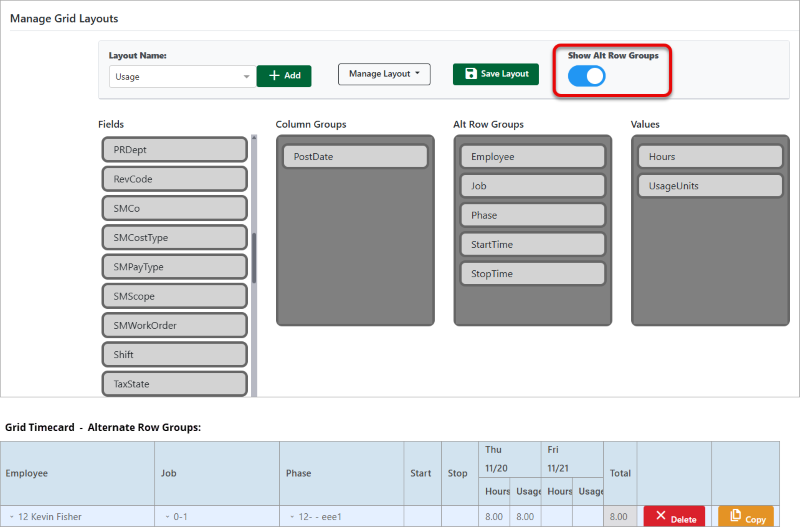Open the Layout Name dropdown showing Usage
This screenshot has width=800, height=527.
[x=182, y=77]
